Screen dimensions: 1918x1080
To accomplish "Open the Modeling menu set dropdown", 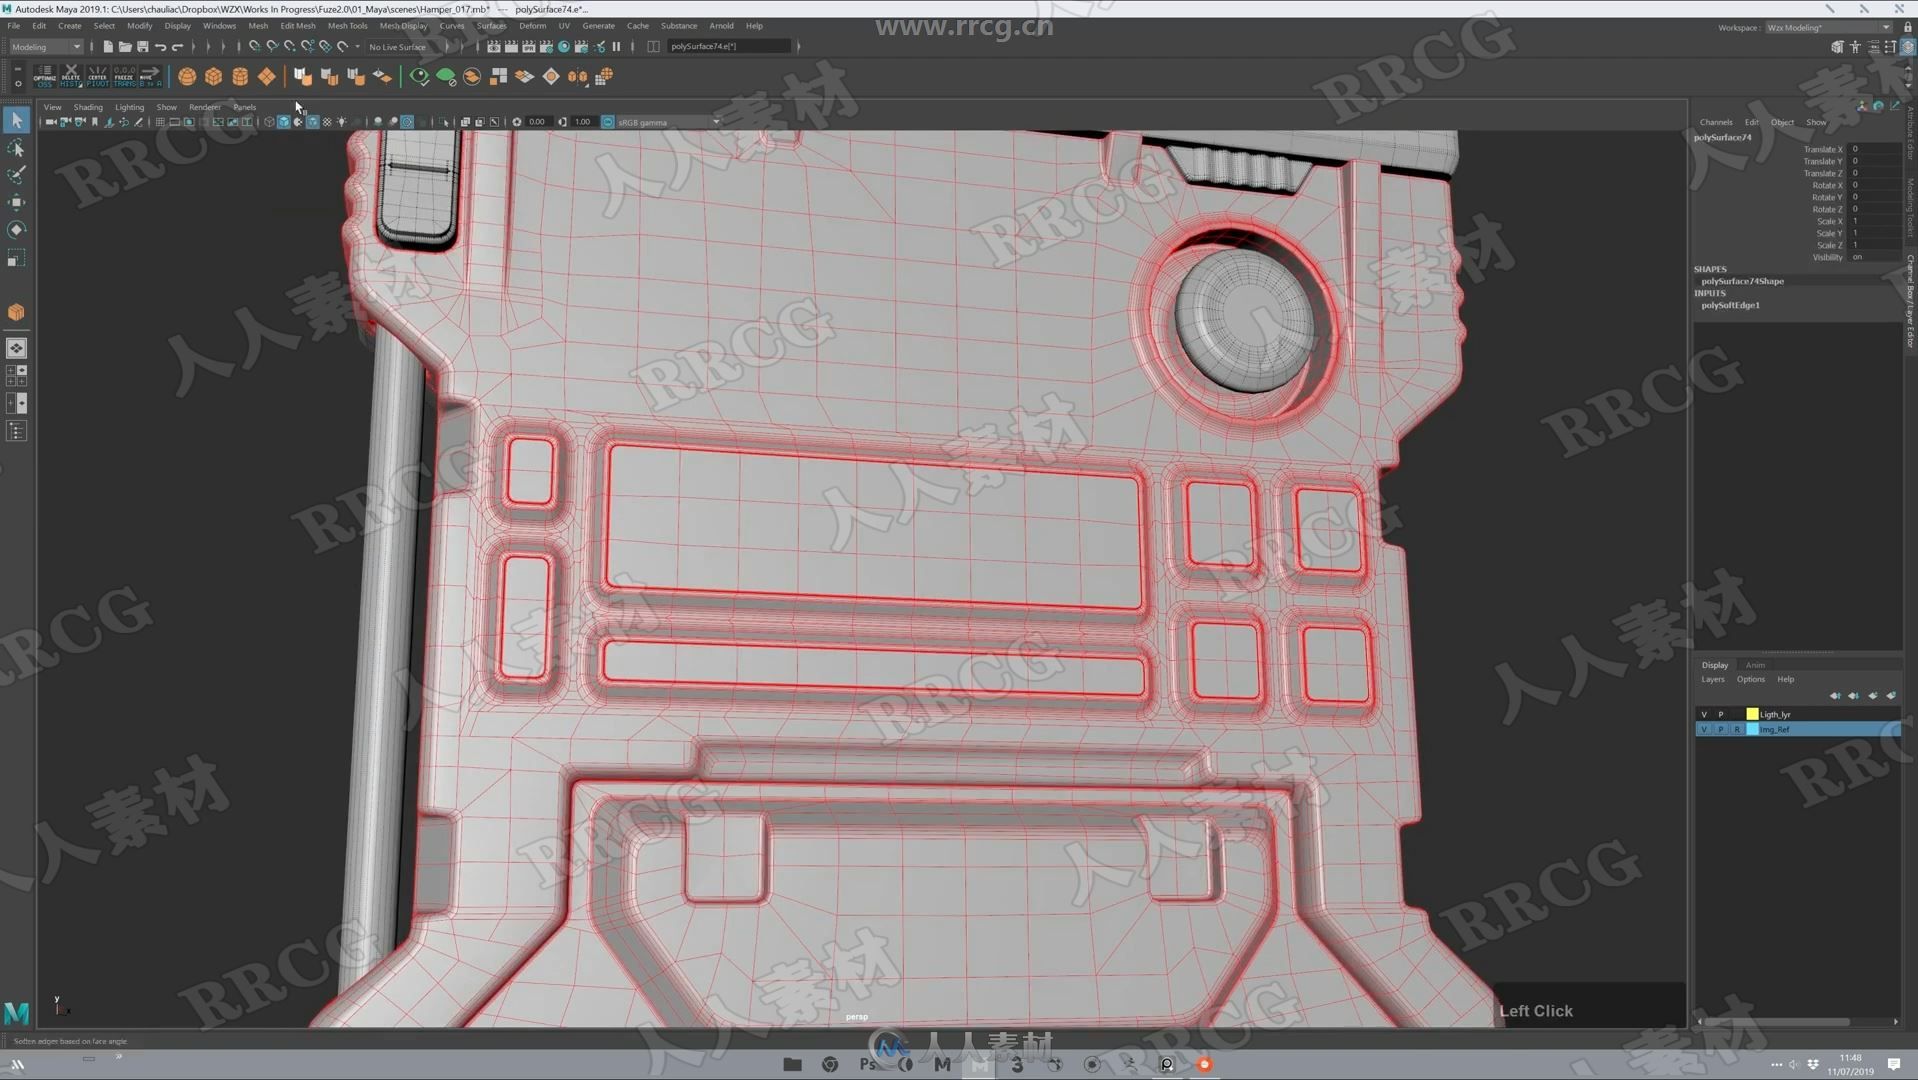I will (46, 46).
